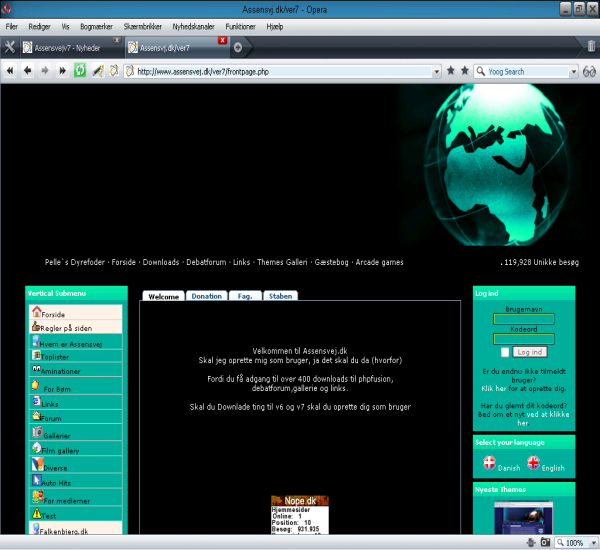Go back with the Back arrow
Viewport: 600px width, 550px height.
coord(27,71)
